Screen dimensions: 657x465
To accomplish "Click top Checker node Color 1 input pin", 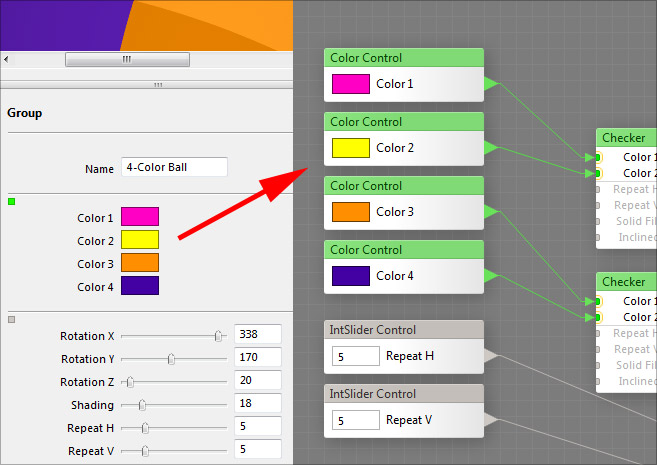I will [598, 157].
